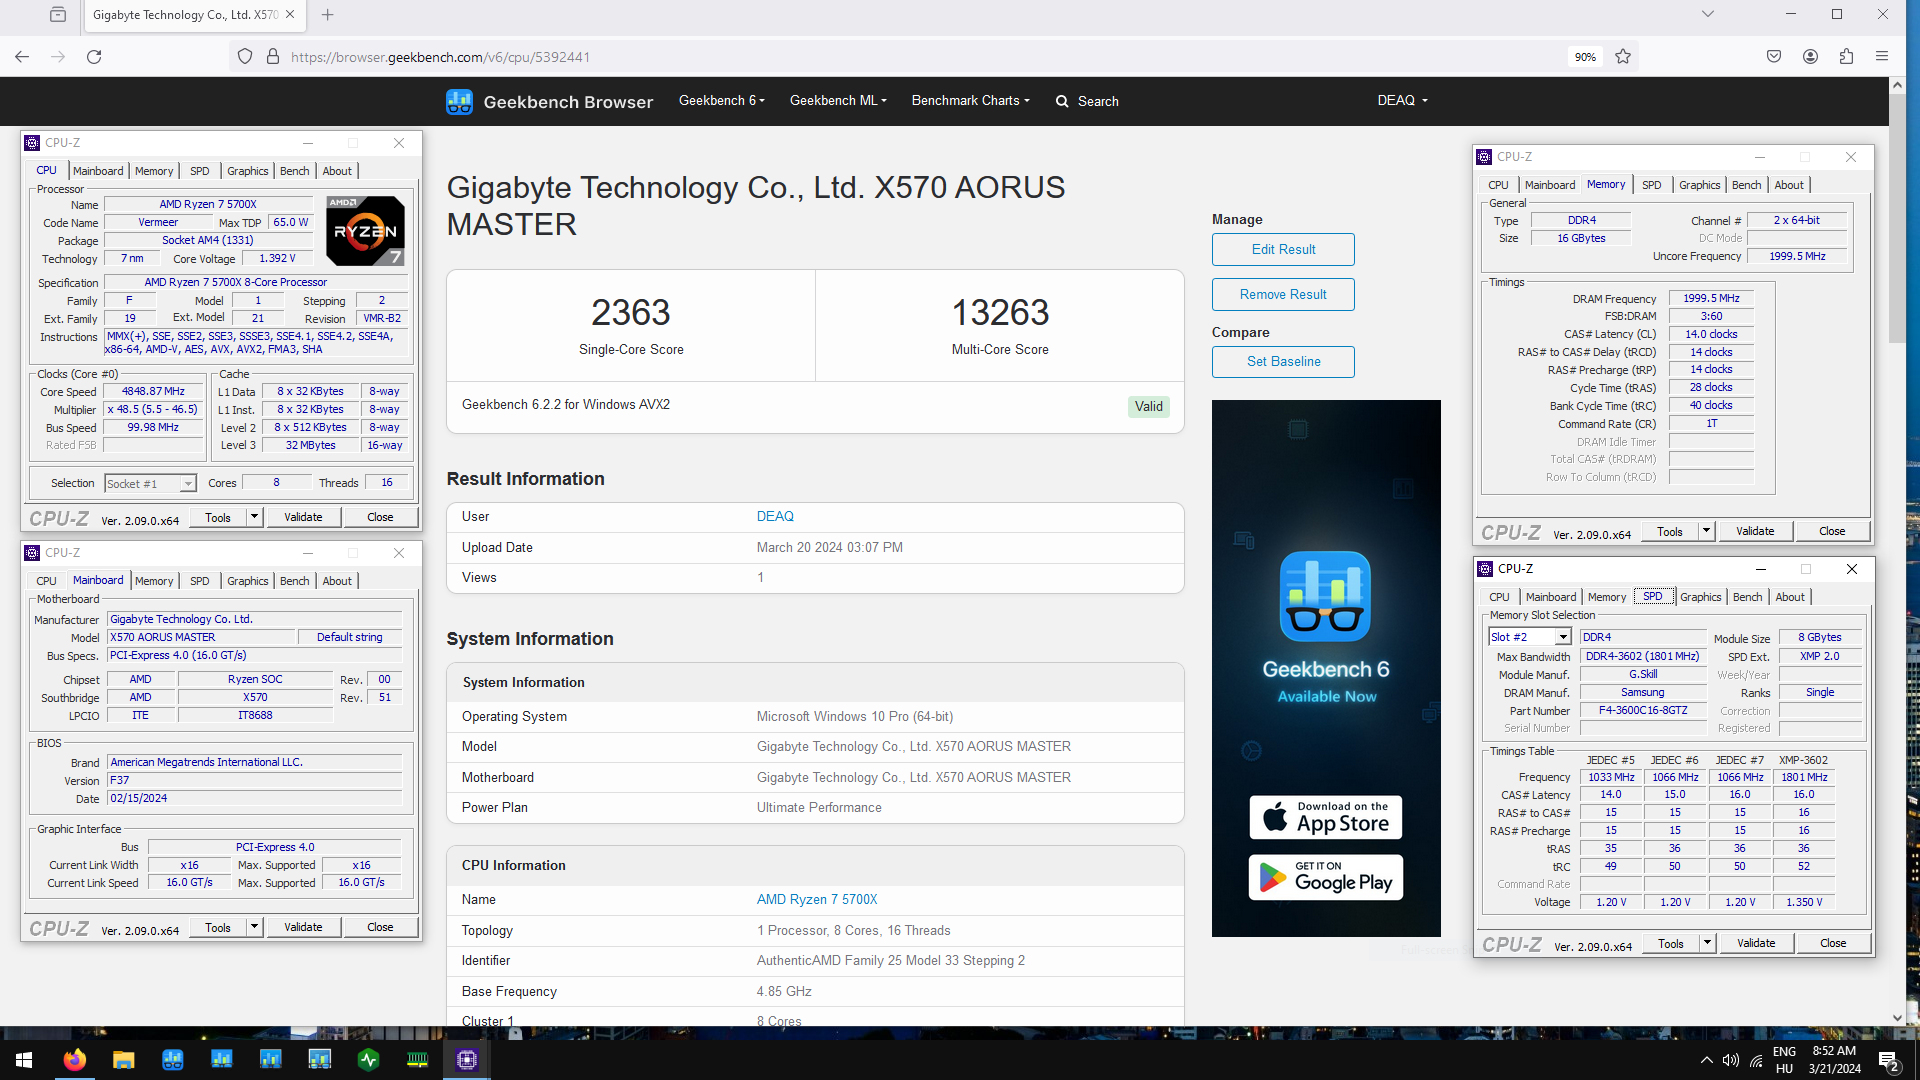
Task: Select Mainboard tab in SPD CPU-Z window
Action: point(1551,597)
